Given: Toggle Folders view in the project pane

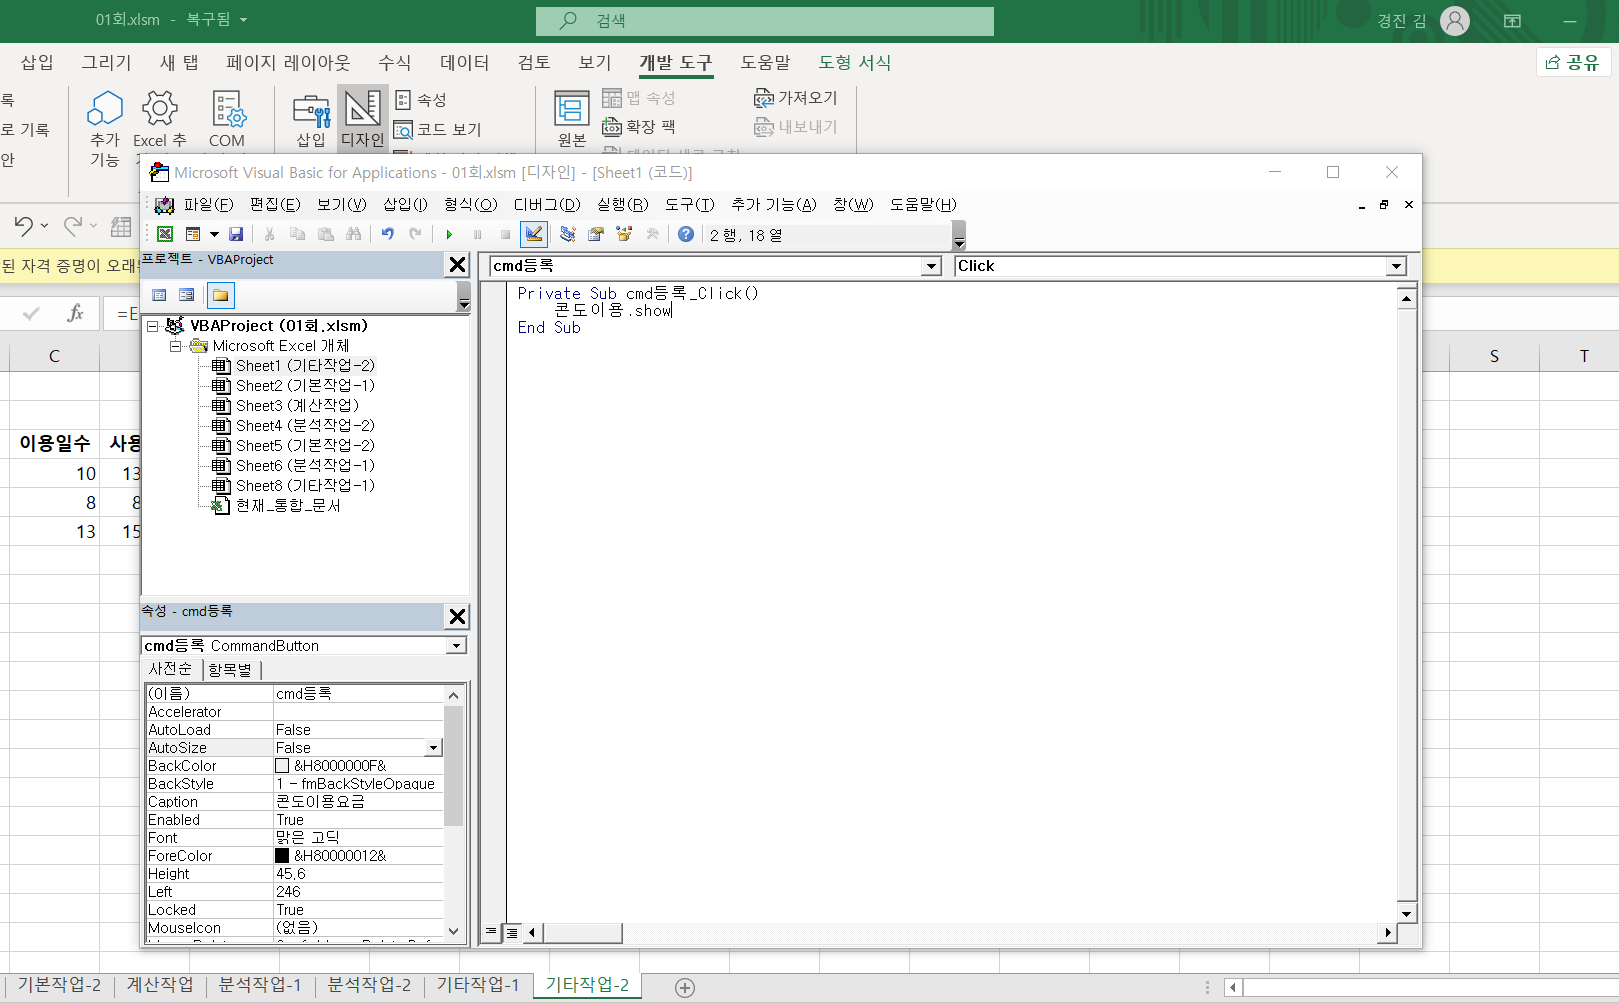Looking at the screenshot, I should pyautogui.click(x=220, y=295).
